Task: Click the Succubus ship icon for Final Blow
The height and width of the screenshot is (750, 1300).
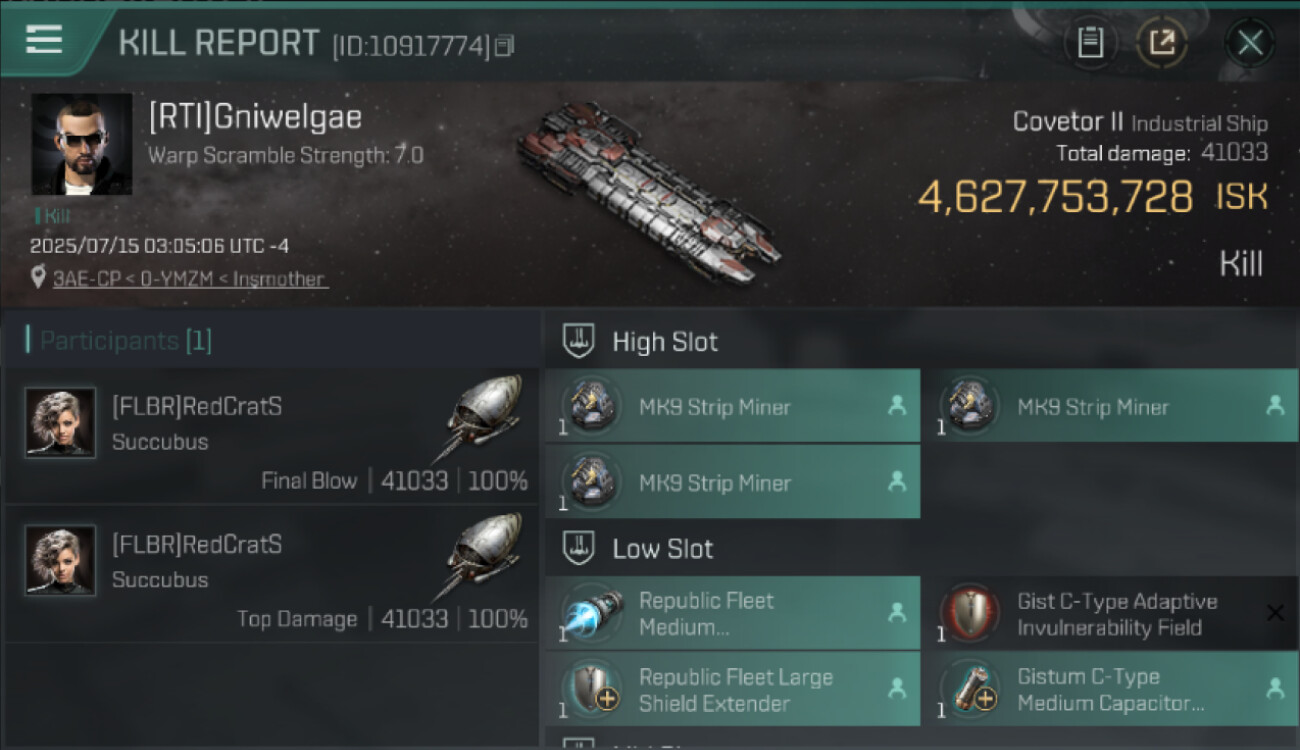Action: (482, 416)
